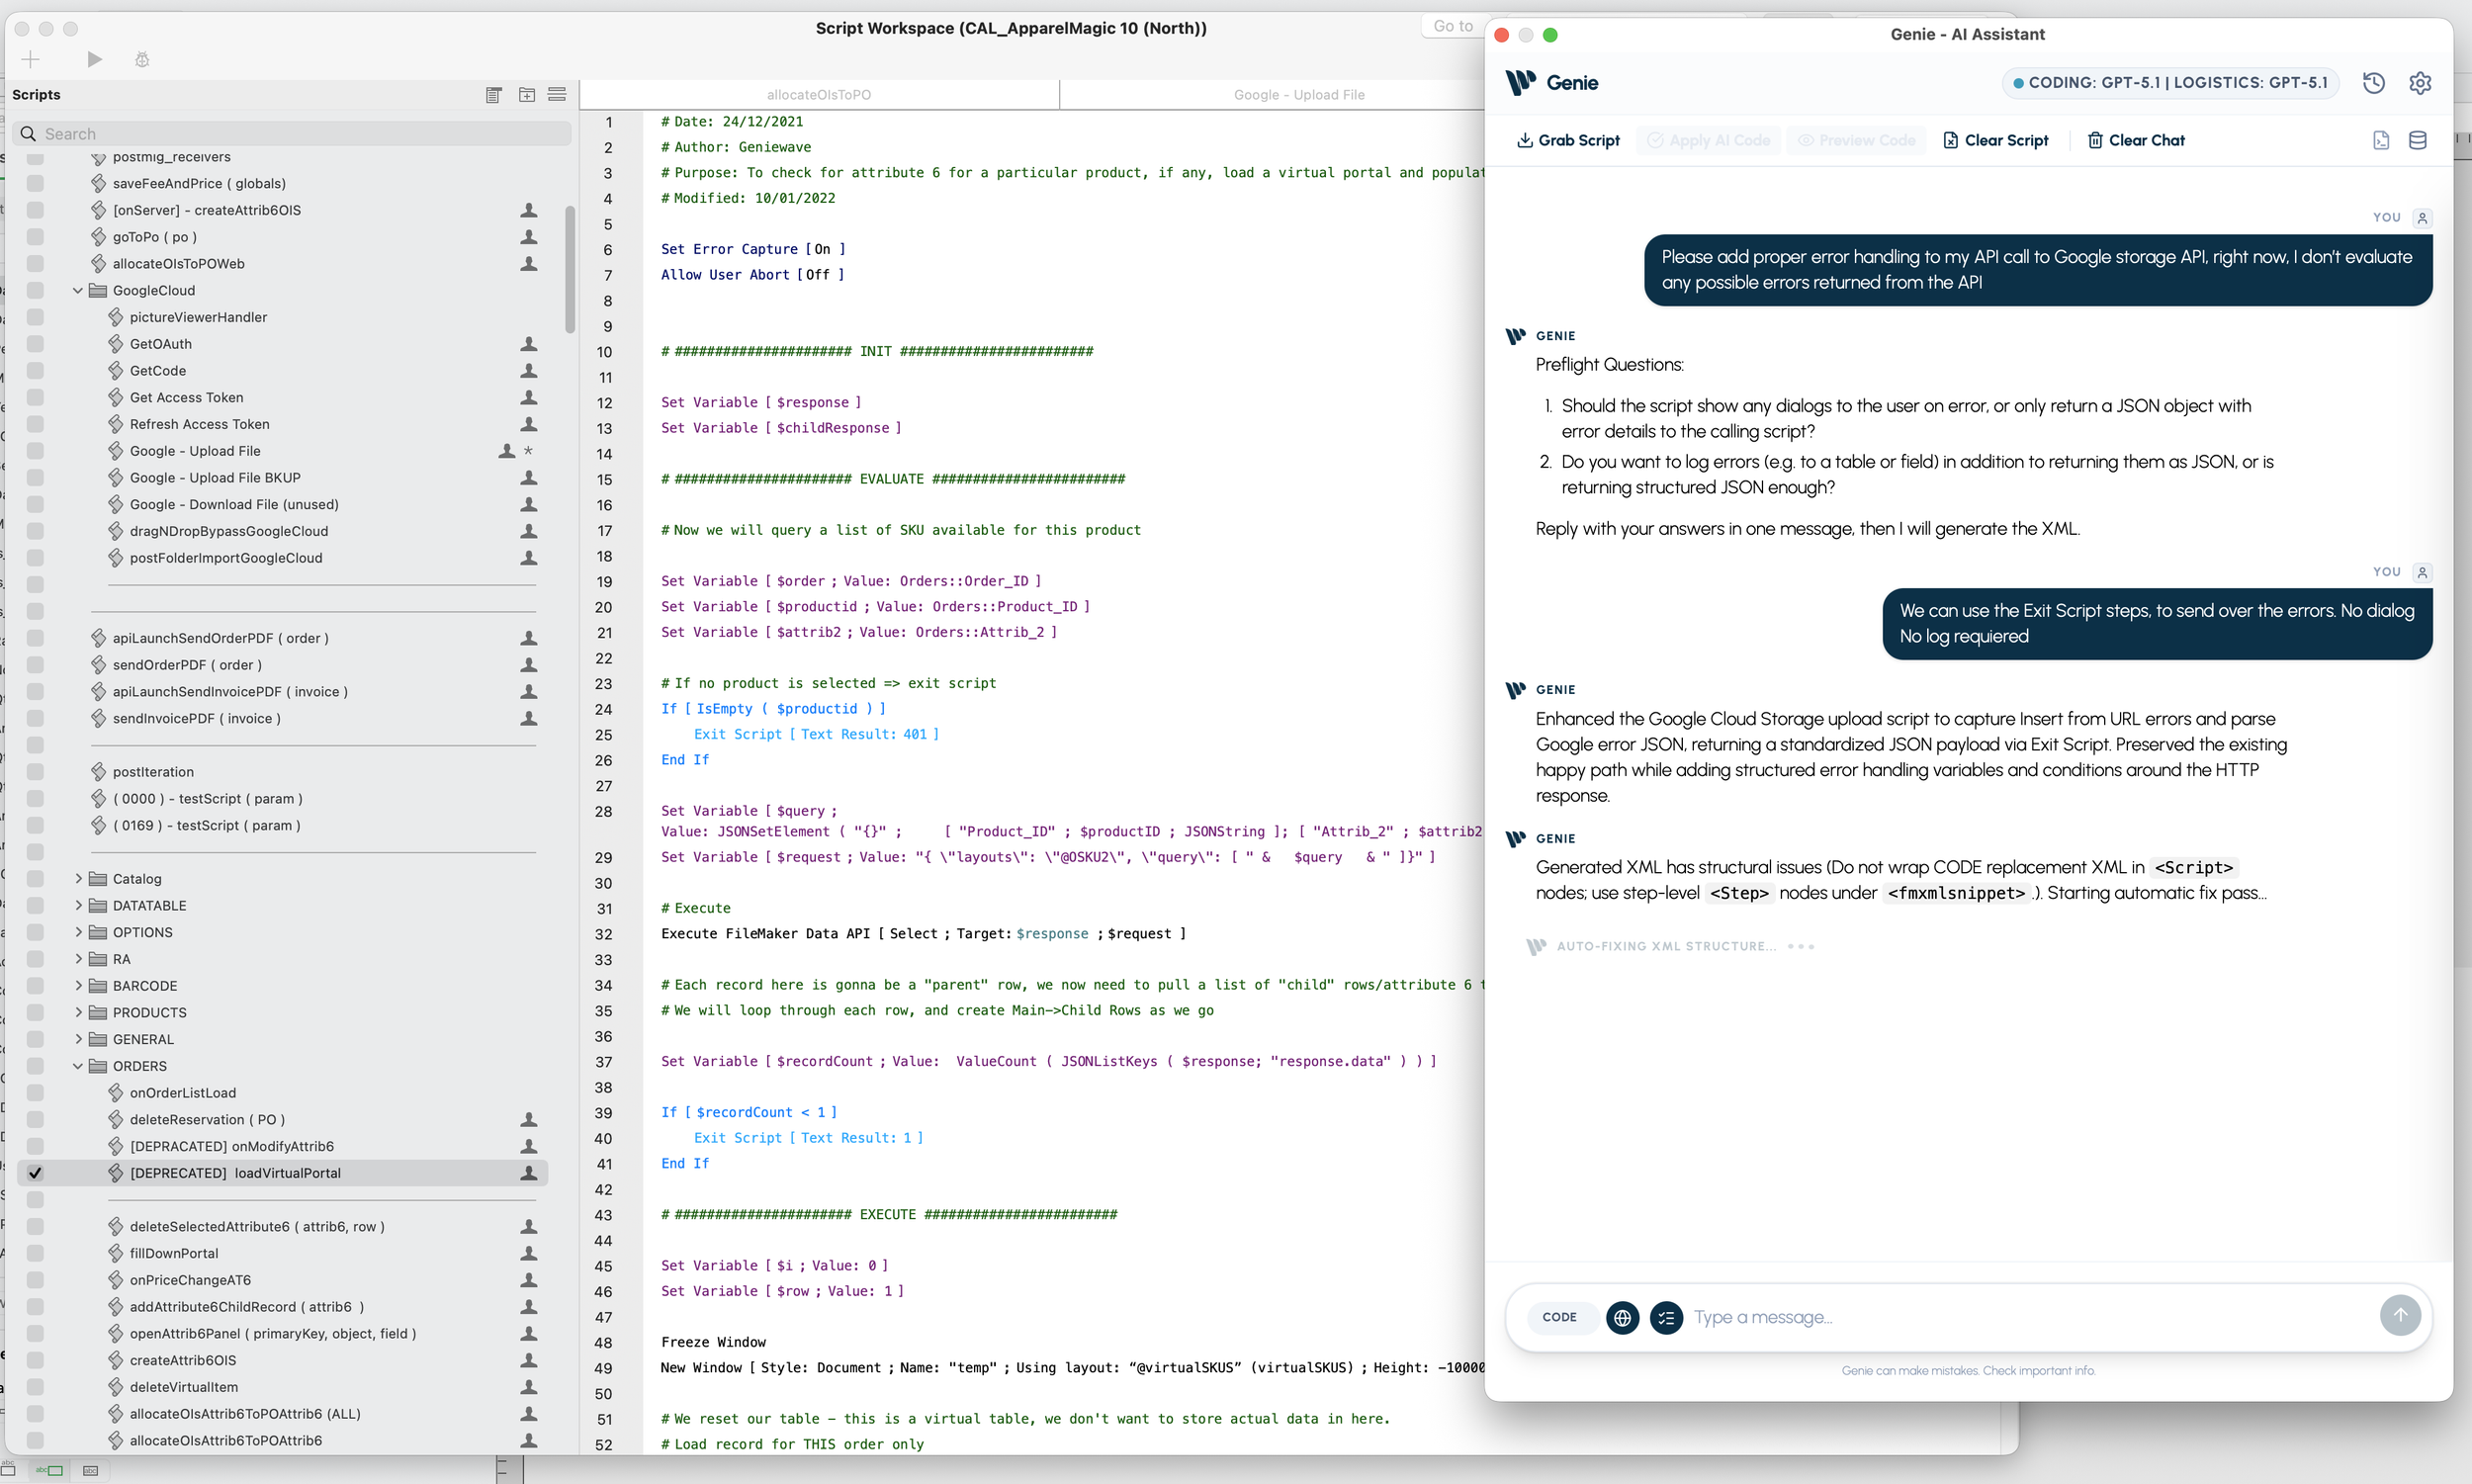The width and height of the screenshot is (2472, 1484).
Task: Check the box next to GetOAuth script
Action: pos(35,344)
